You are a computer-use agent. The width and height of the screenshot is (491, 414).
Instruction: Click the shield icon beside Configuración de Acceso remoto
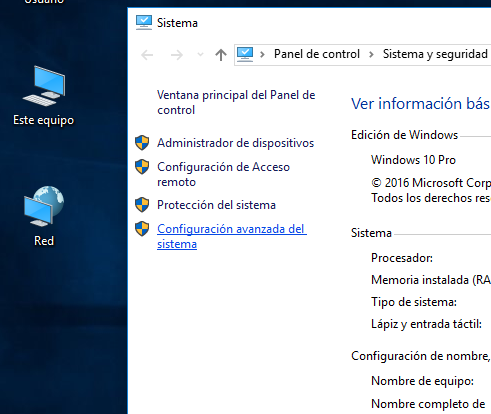coord(142,167)
